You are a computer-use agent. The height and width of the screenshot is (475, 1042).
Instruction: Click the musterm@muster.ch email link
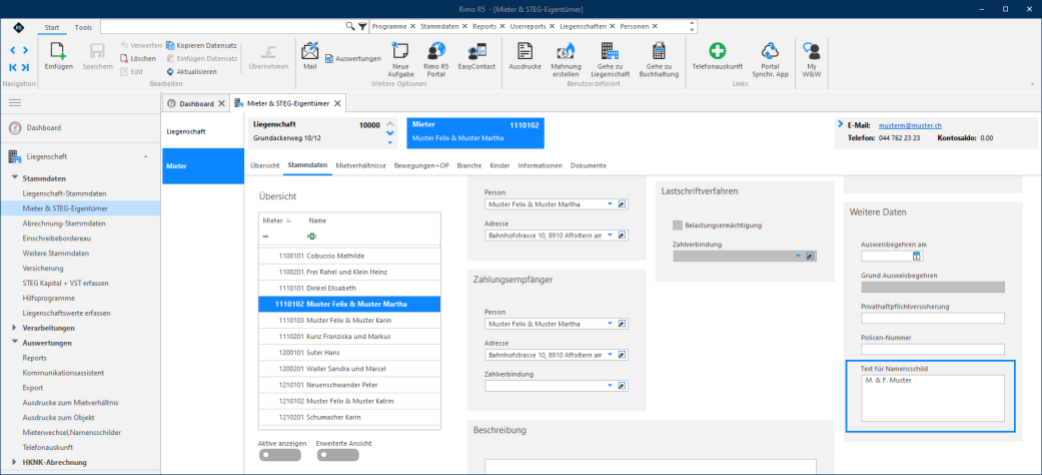tap(910, 126)
